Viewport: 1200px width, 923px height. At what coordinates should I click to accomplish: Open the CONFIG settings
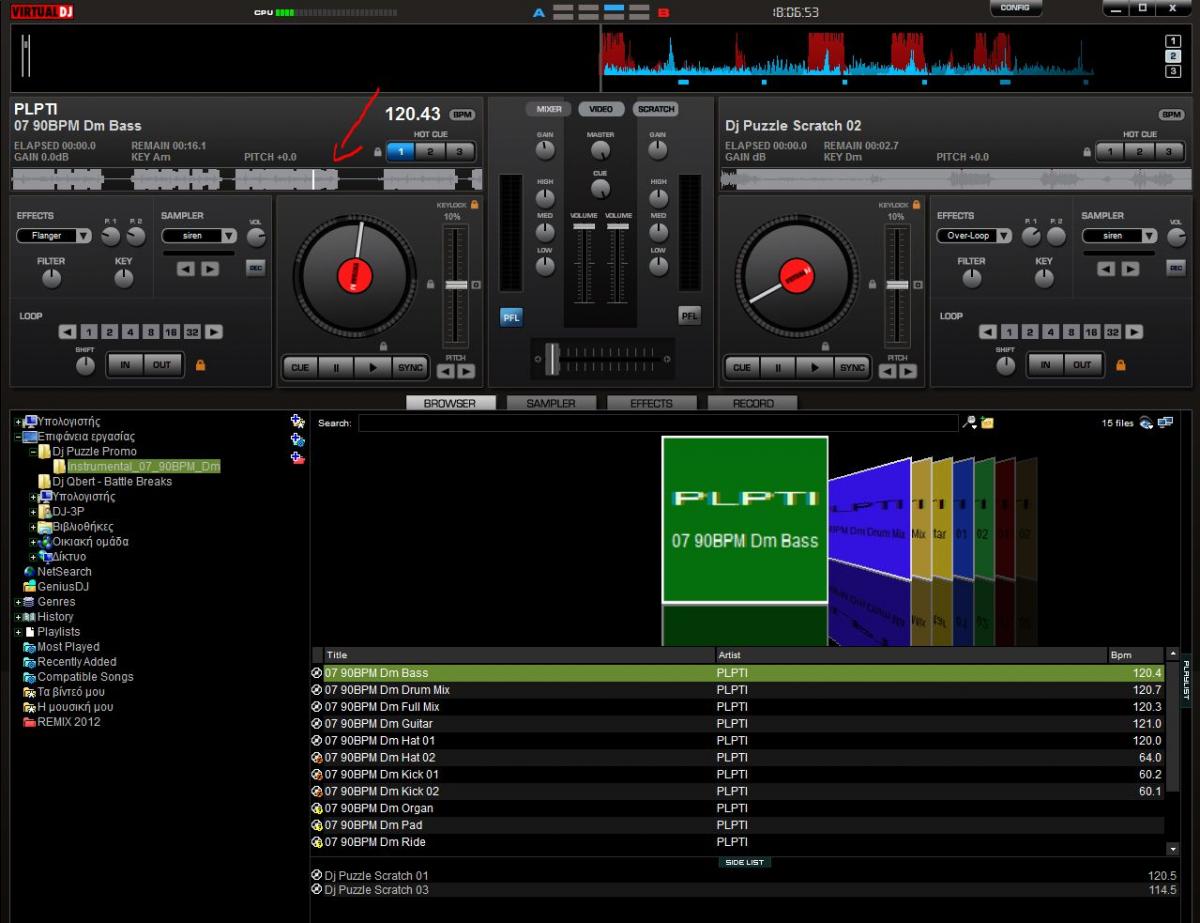click(1015, 8)
